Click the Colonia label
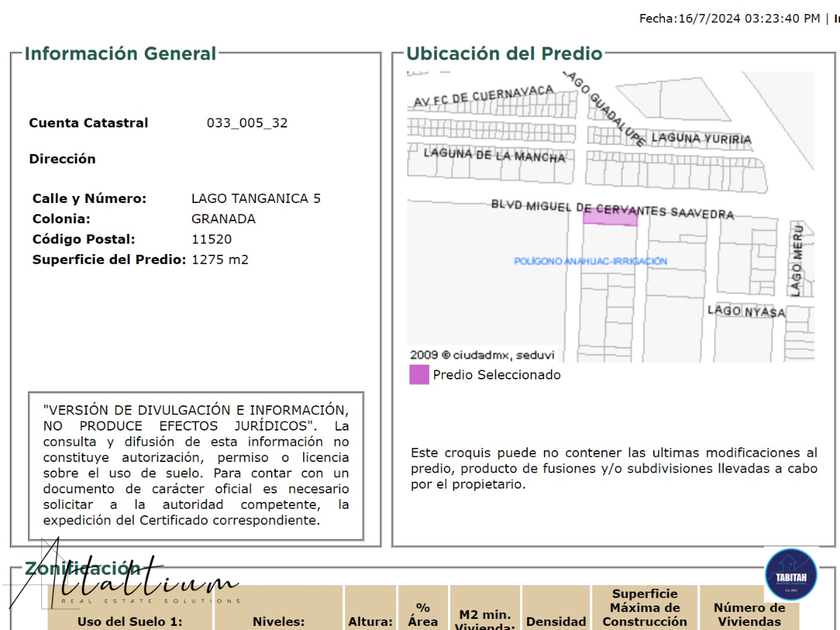 point(61,219)
